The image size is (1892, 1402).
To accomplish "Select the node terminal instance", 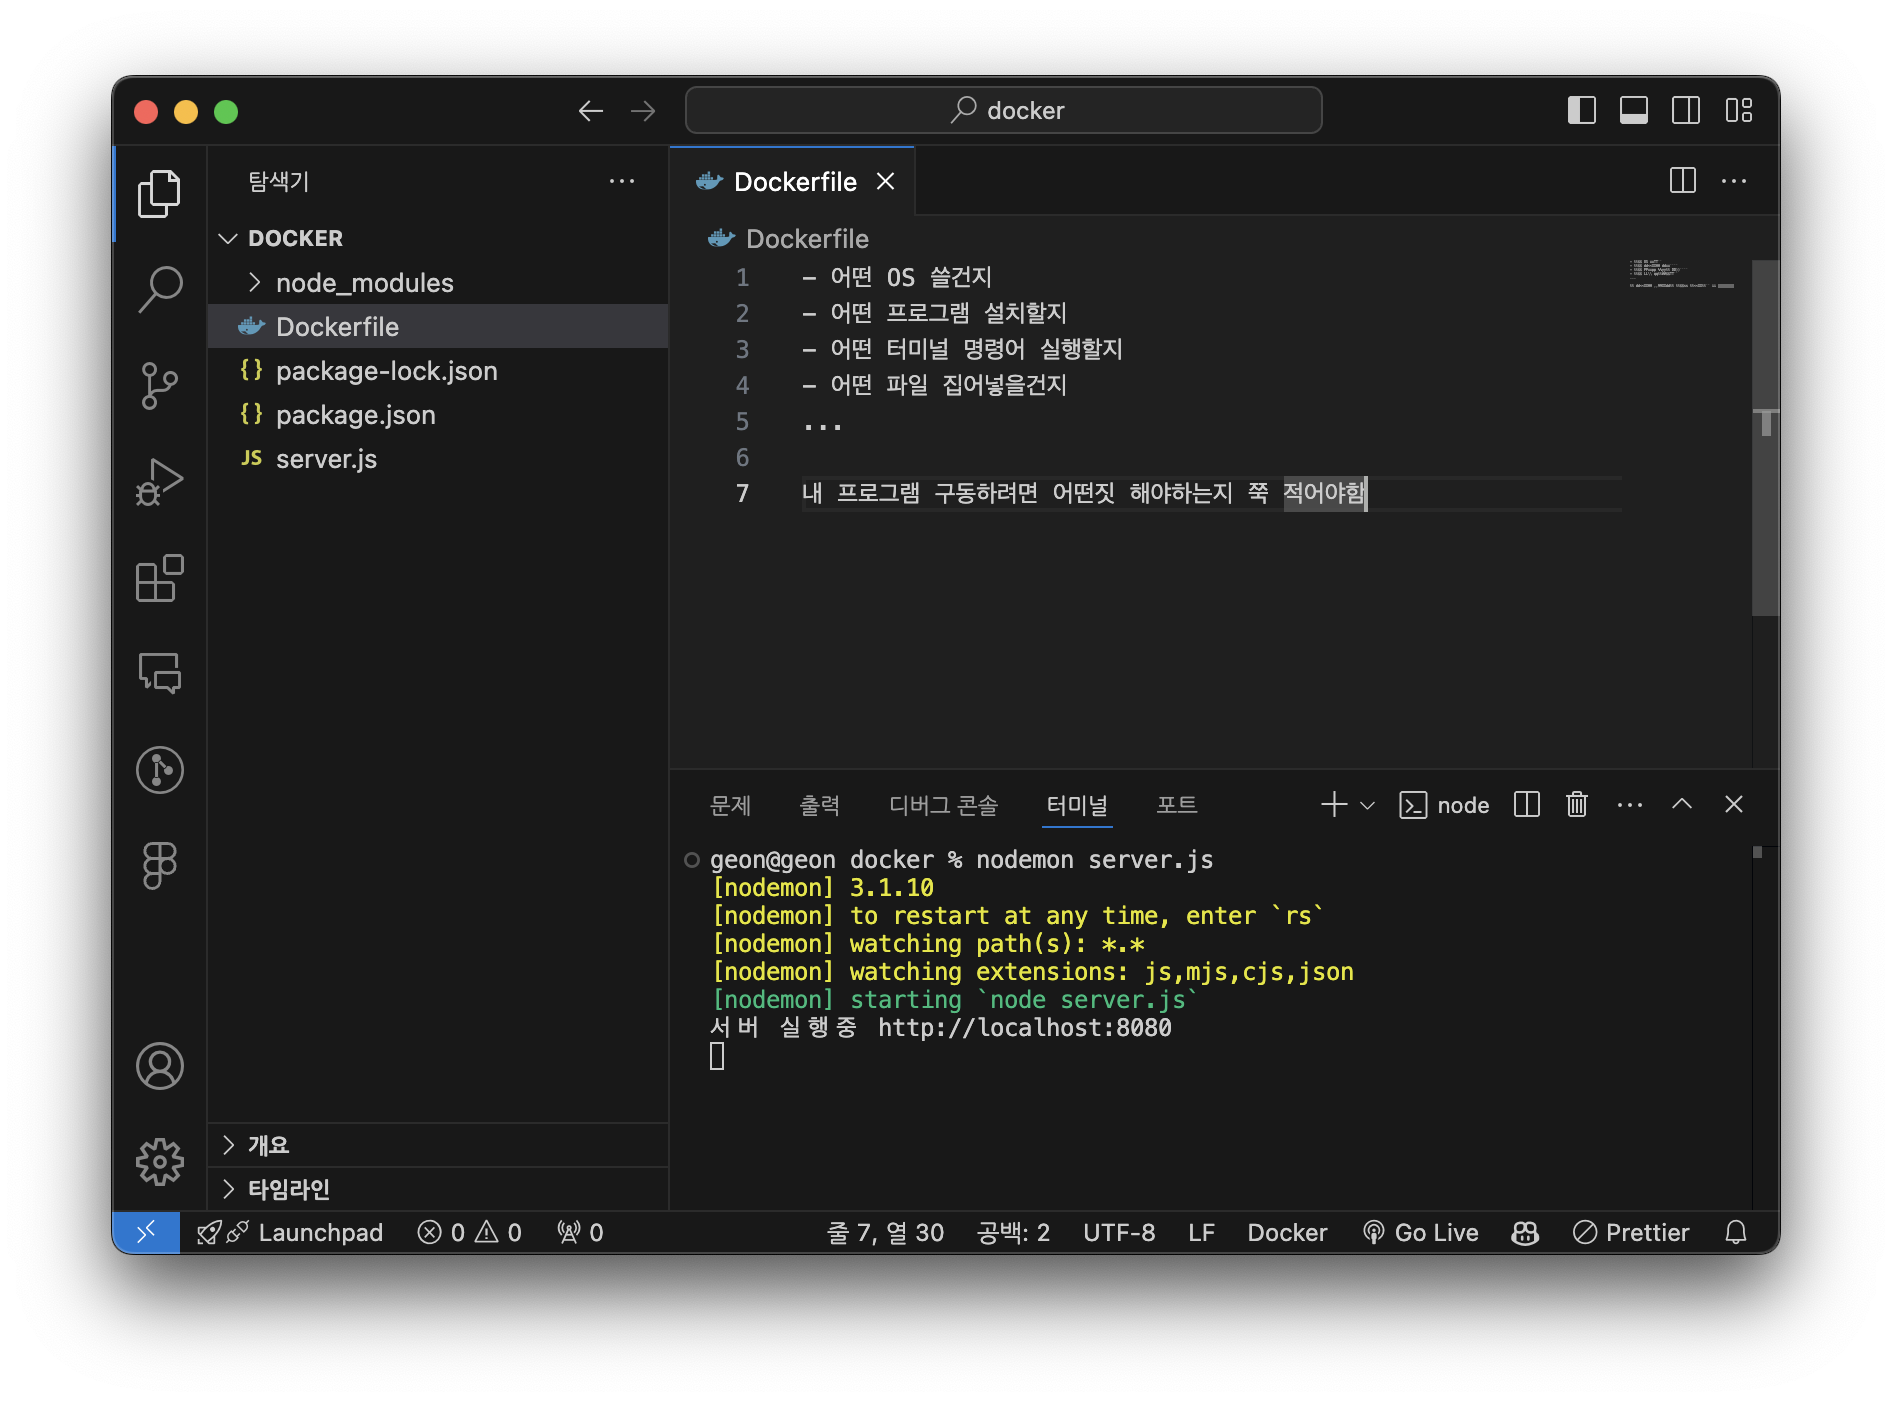I will pyautogui.click(x=1445, y=805).
